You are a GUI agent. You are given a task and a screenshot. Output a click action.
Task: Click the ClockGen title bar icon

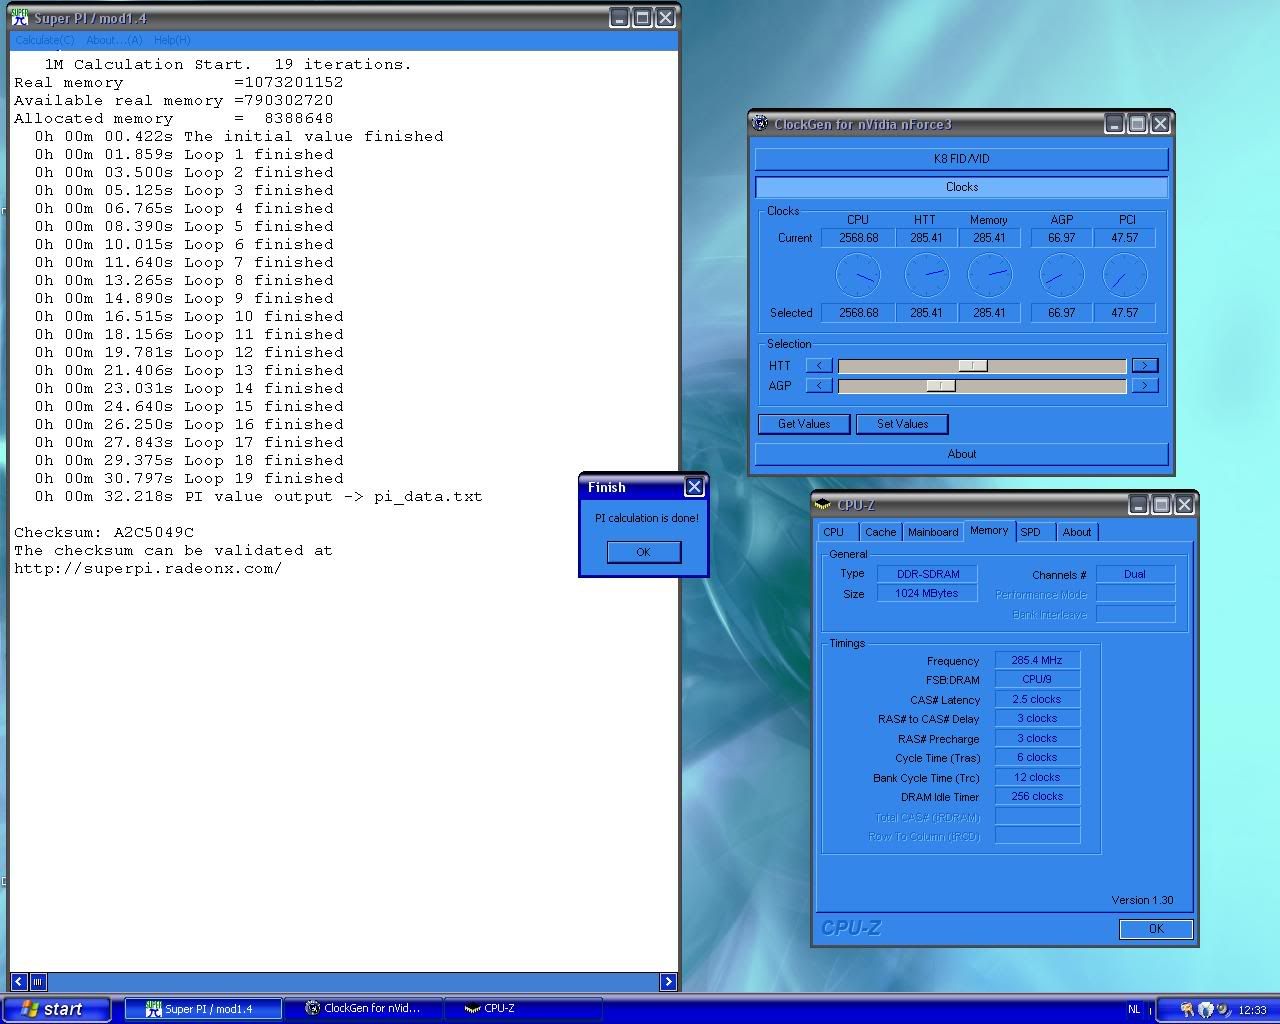(x=761, y=123)
